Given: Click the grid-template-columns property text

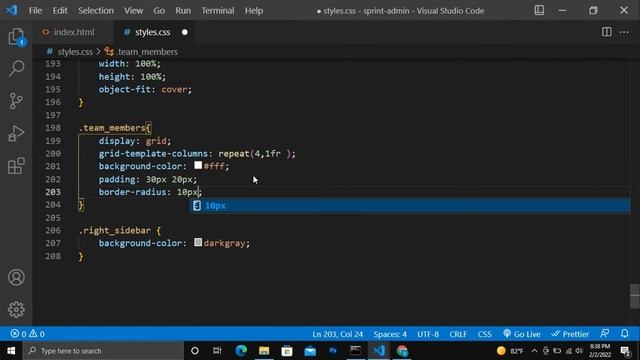Looking at the screenshot, I should point(153,153).
